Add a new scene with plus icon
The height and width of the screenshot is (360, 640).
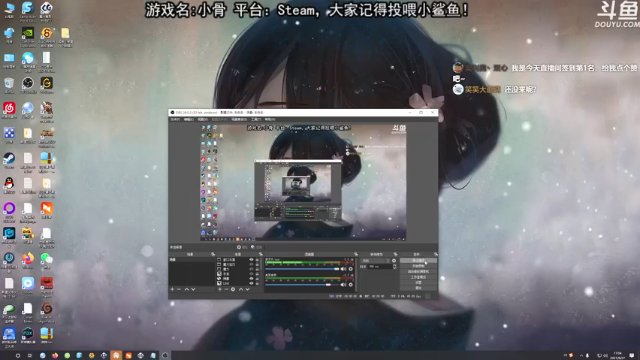click(x=172, y=289)
